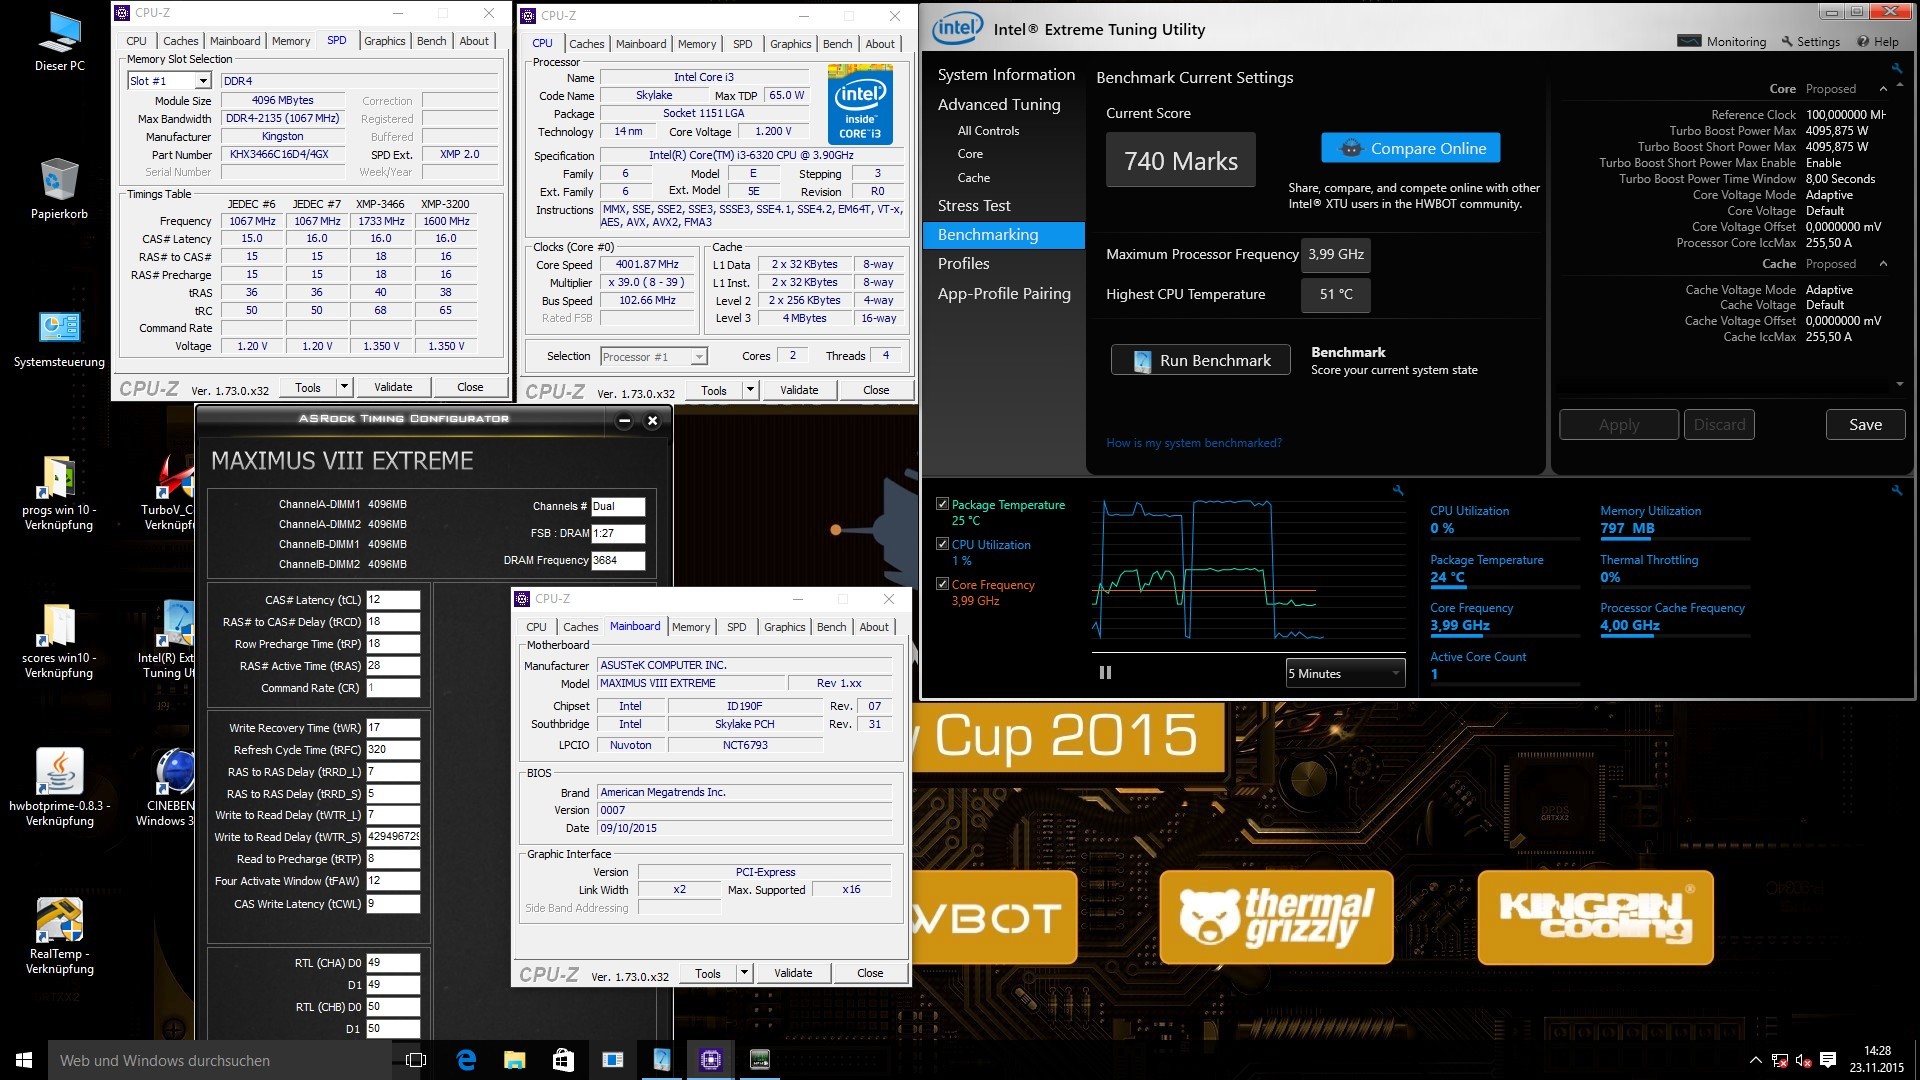Show hidden tray icons chevron
This screenshot has width=1920, height=1080.
point(1756,1060)
